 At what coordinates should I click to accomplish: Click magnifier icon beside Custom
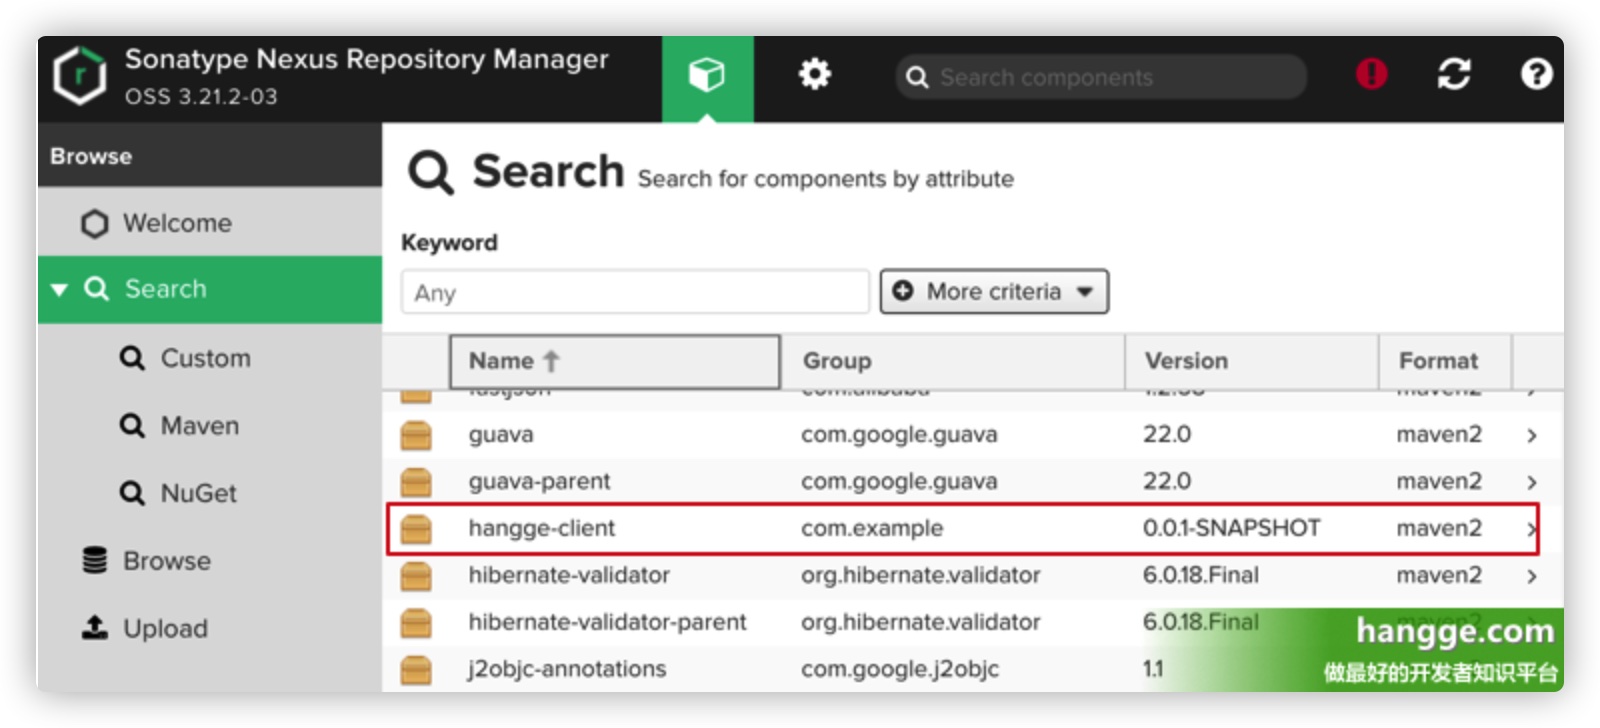132,358
